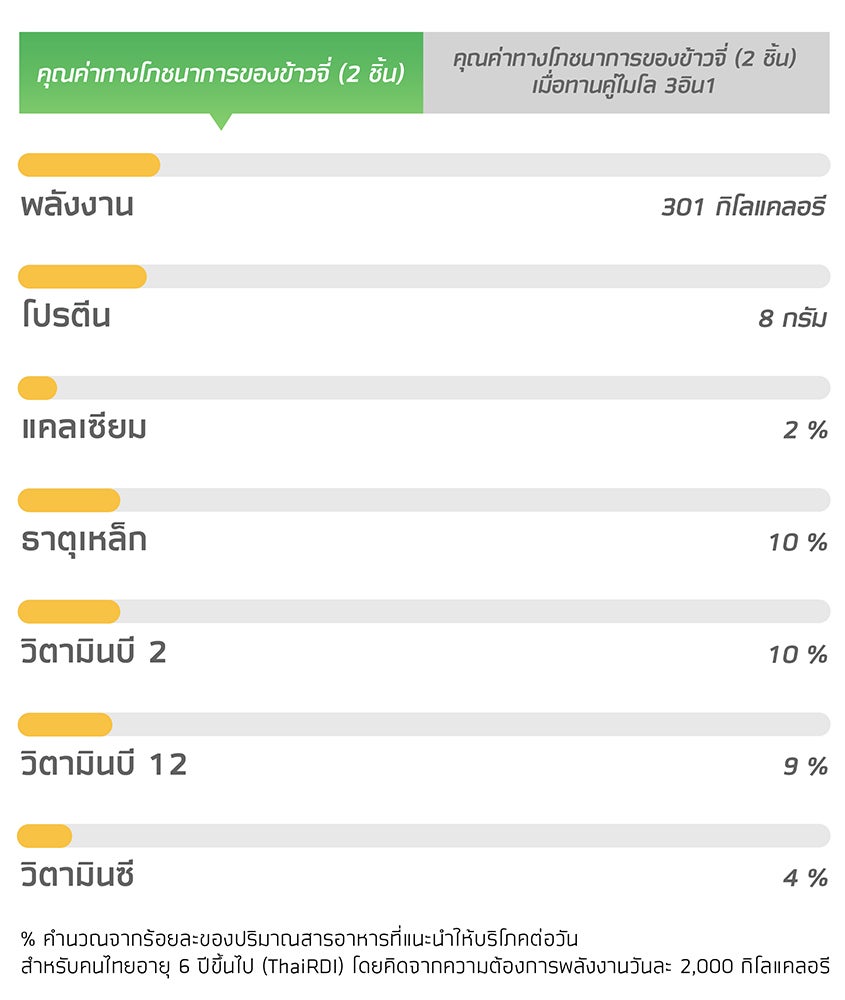Click the พลังงาน yellow progress bar
Viewport: 845px width, 1000px height.
(89, 165)
